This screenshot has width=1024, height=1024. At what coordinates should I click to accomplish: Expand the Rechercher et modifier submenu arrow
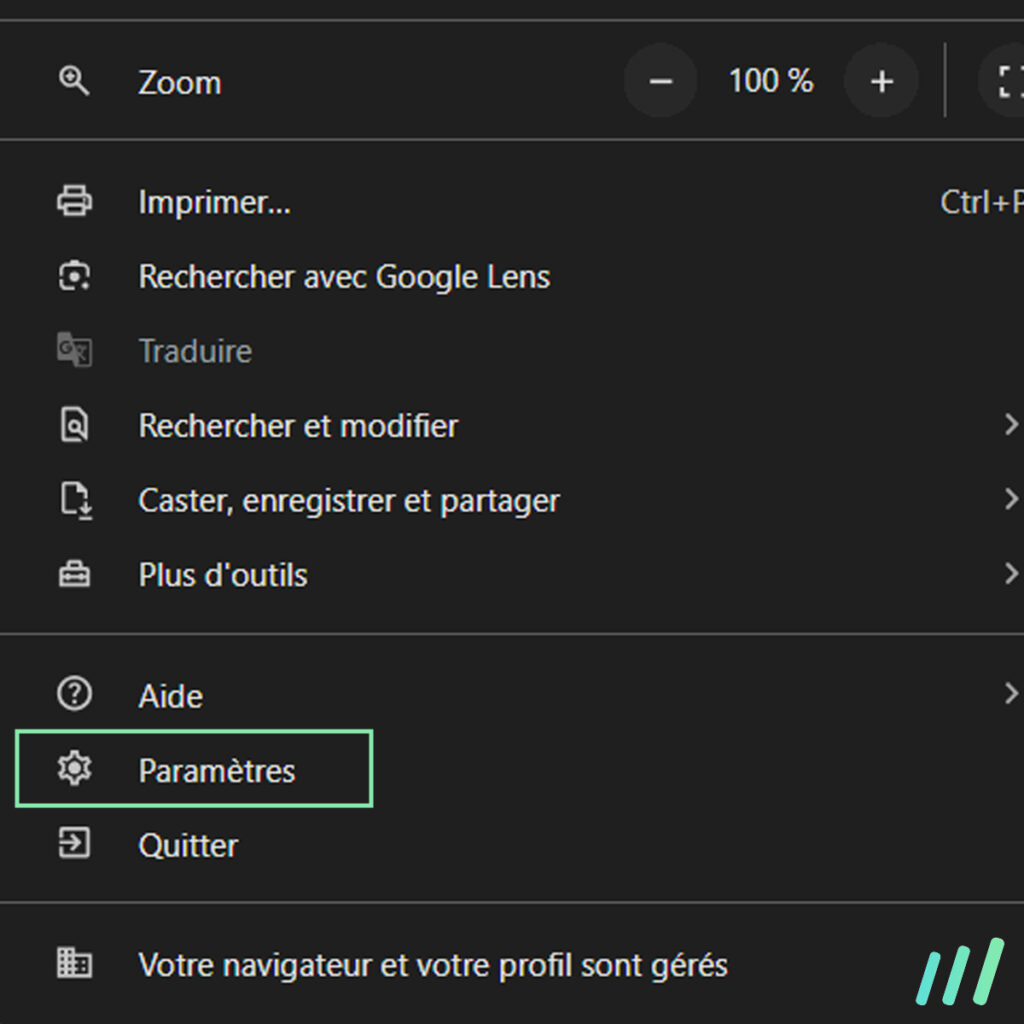(1011, 425)
